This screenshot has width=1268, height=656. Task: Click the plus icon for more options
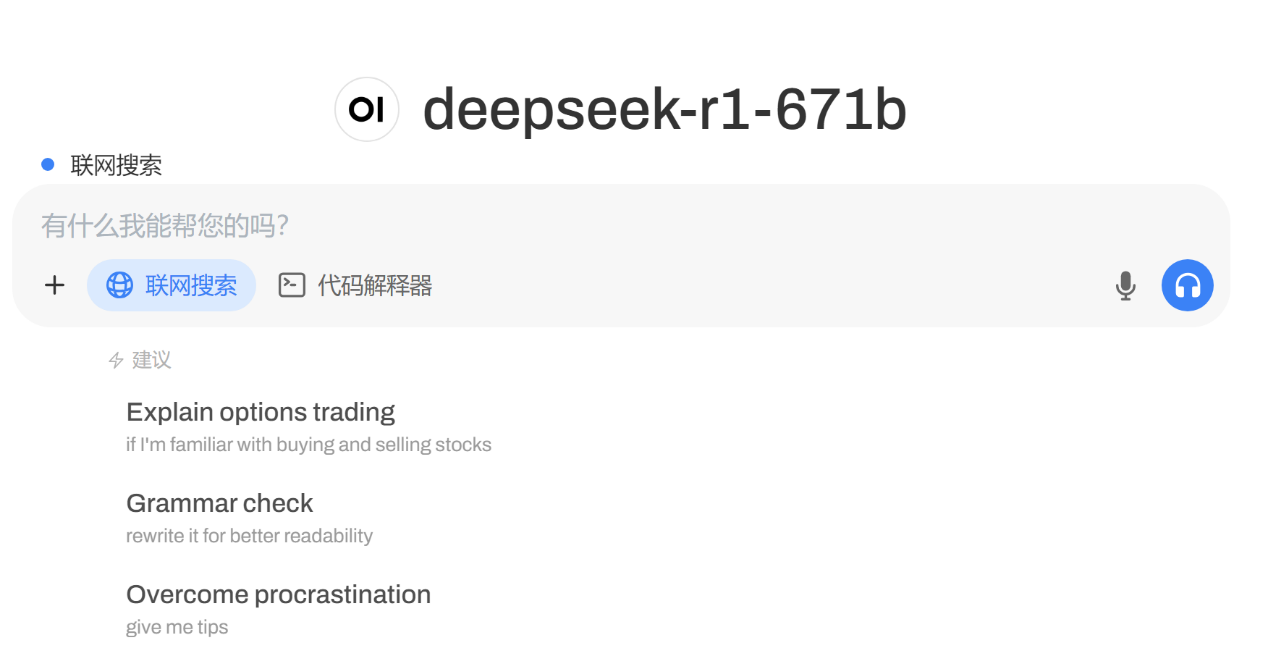pyautogui.click(x=55, y=286)
